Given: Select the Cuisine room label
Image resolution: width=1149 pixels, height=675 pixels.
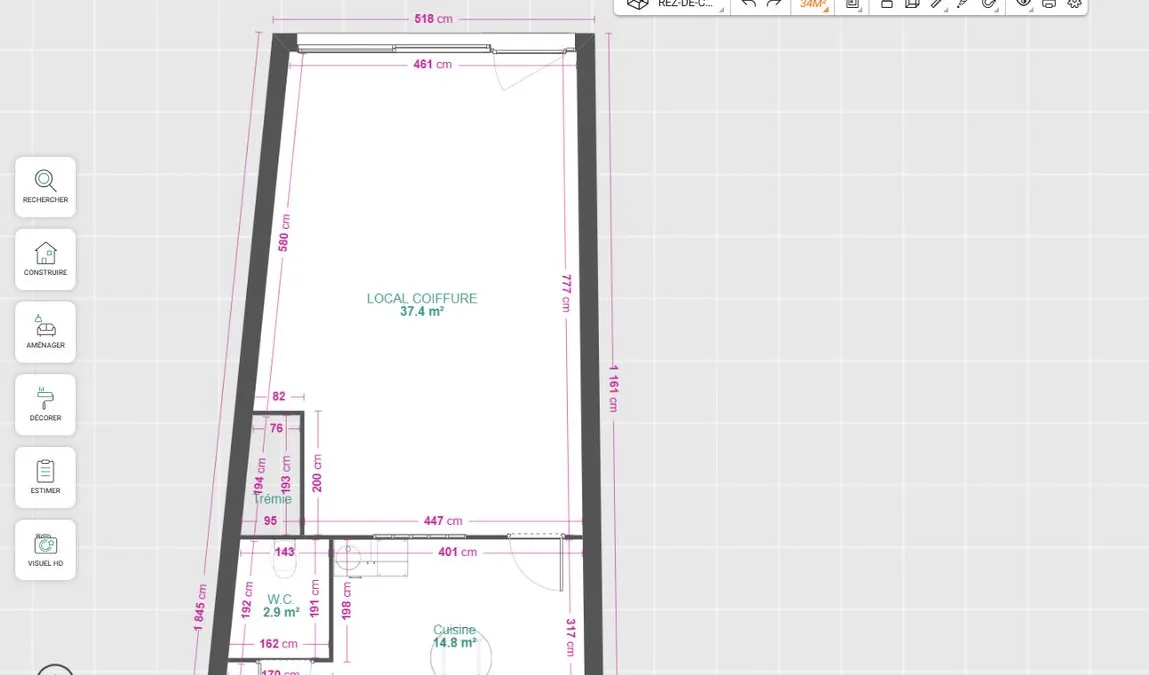Looking at the screenshot, I should 454,630.
